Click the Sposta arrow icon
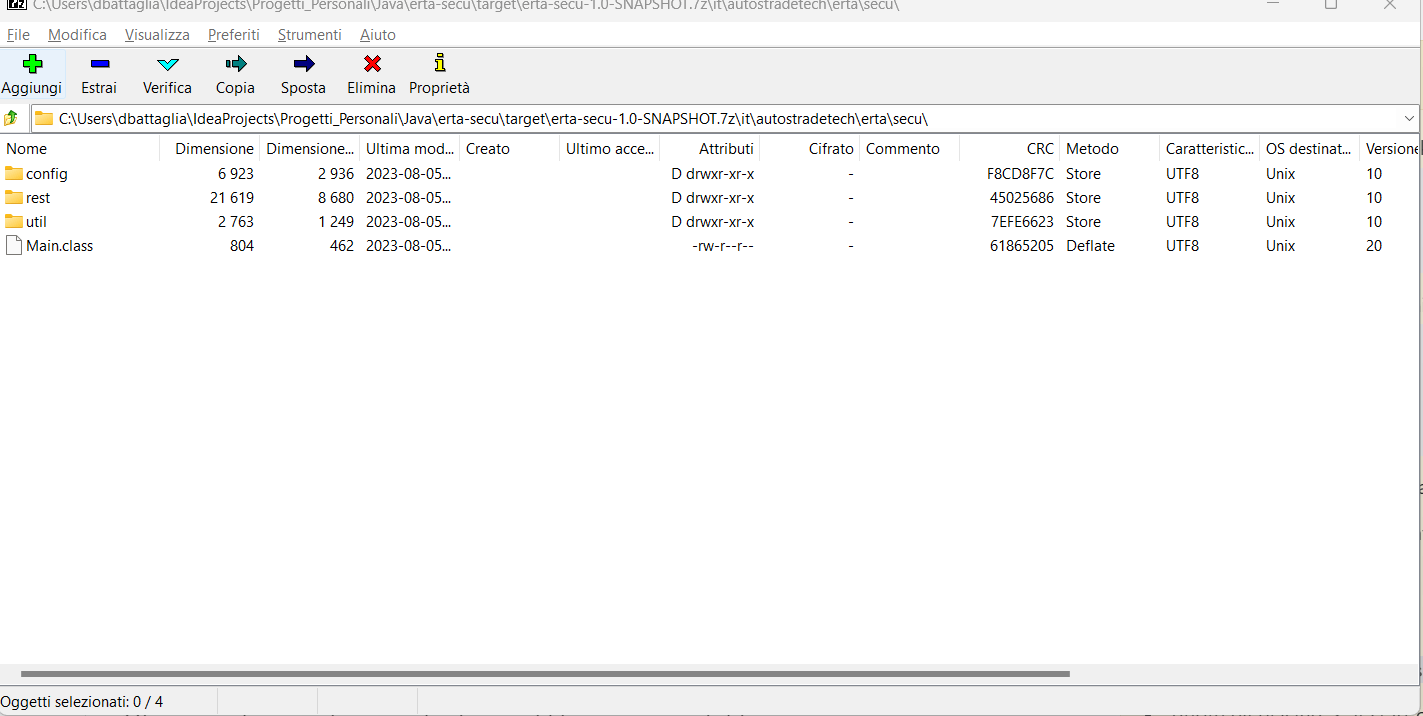This screenshot has width=1423, height=716. click(302, 66)
